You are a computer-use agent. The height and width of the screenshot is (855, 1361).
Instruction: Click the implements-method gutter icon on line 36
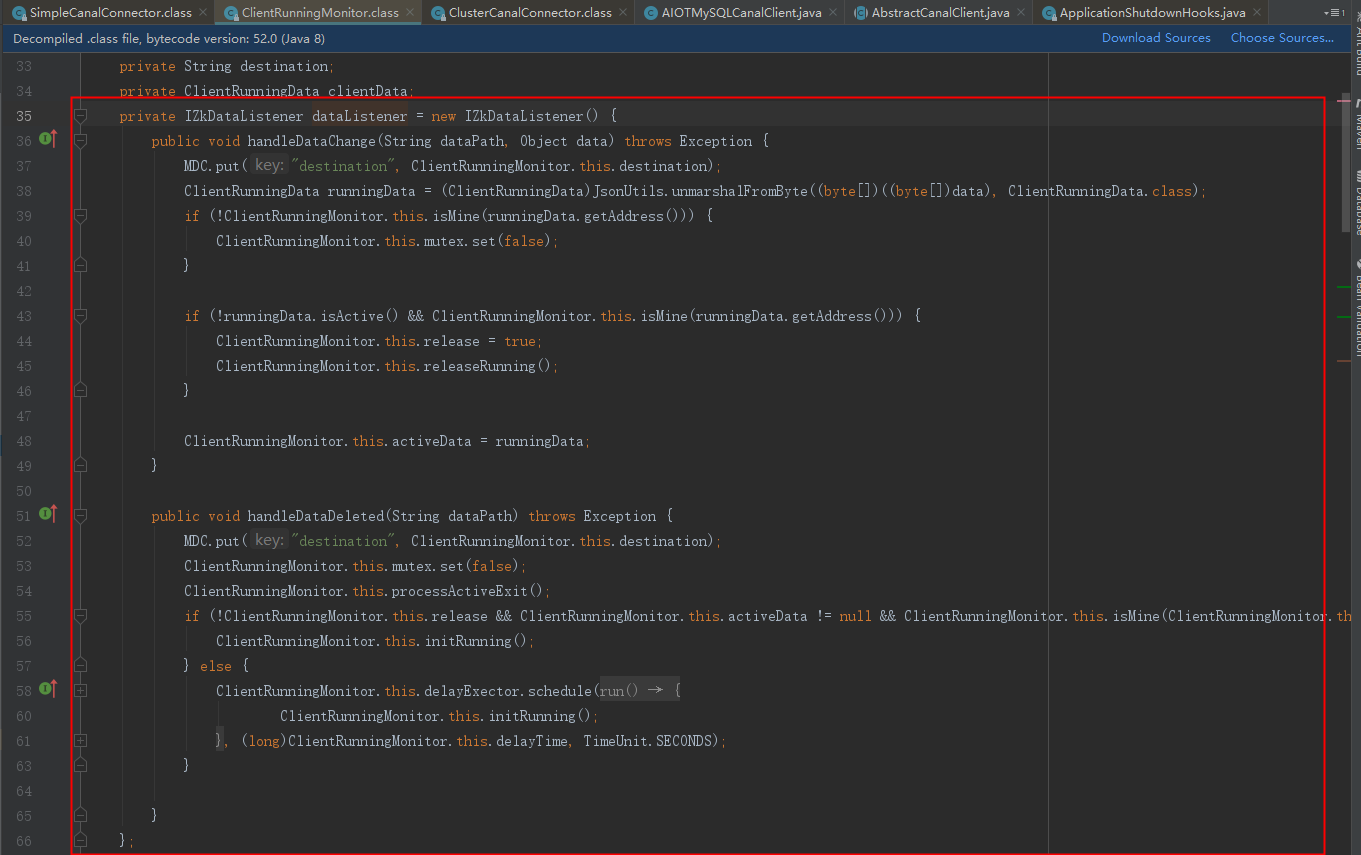coord(47,139)
